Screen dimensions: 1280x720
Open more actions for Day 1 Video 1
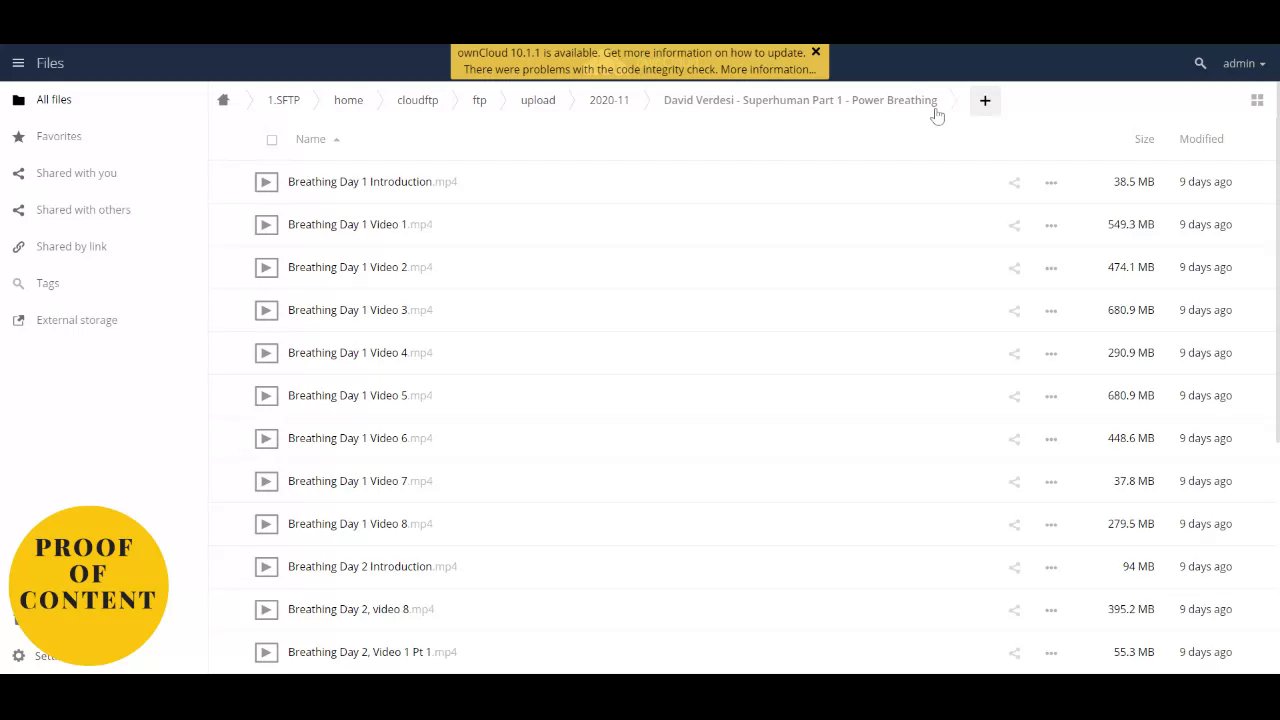[x=1051, y=225]
